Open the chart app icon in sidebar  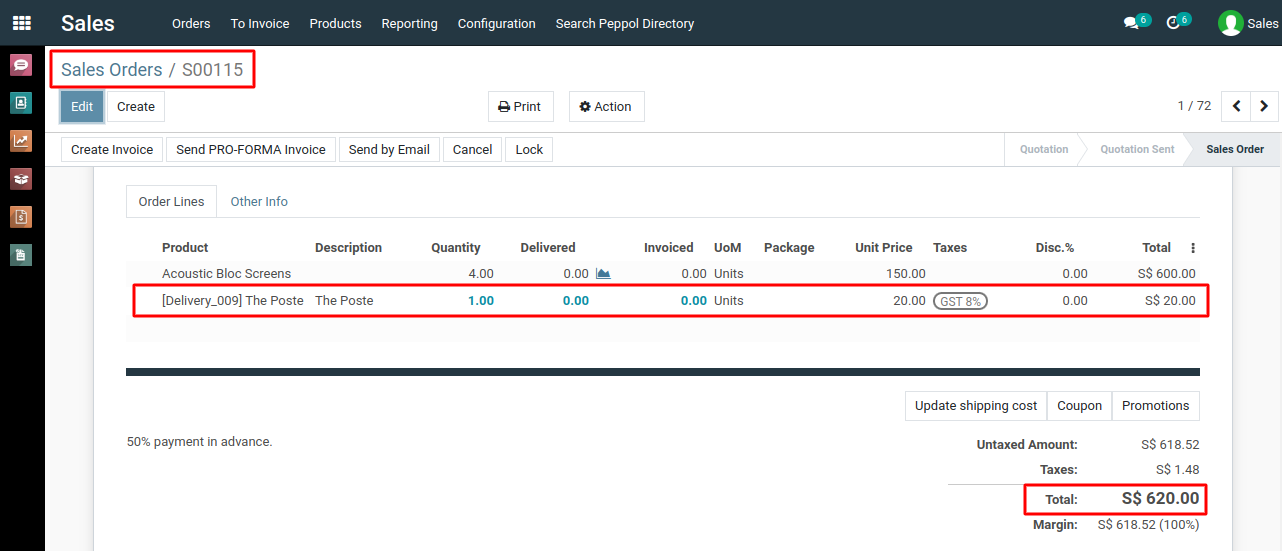(x=21, y=141)
